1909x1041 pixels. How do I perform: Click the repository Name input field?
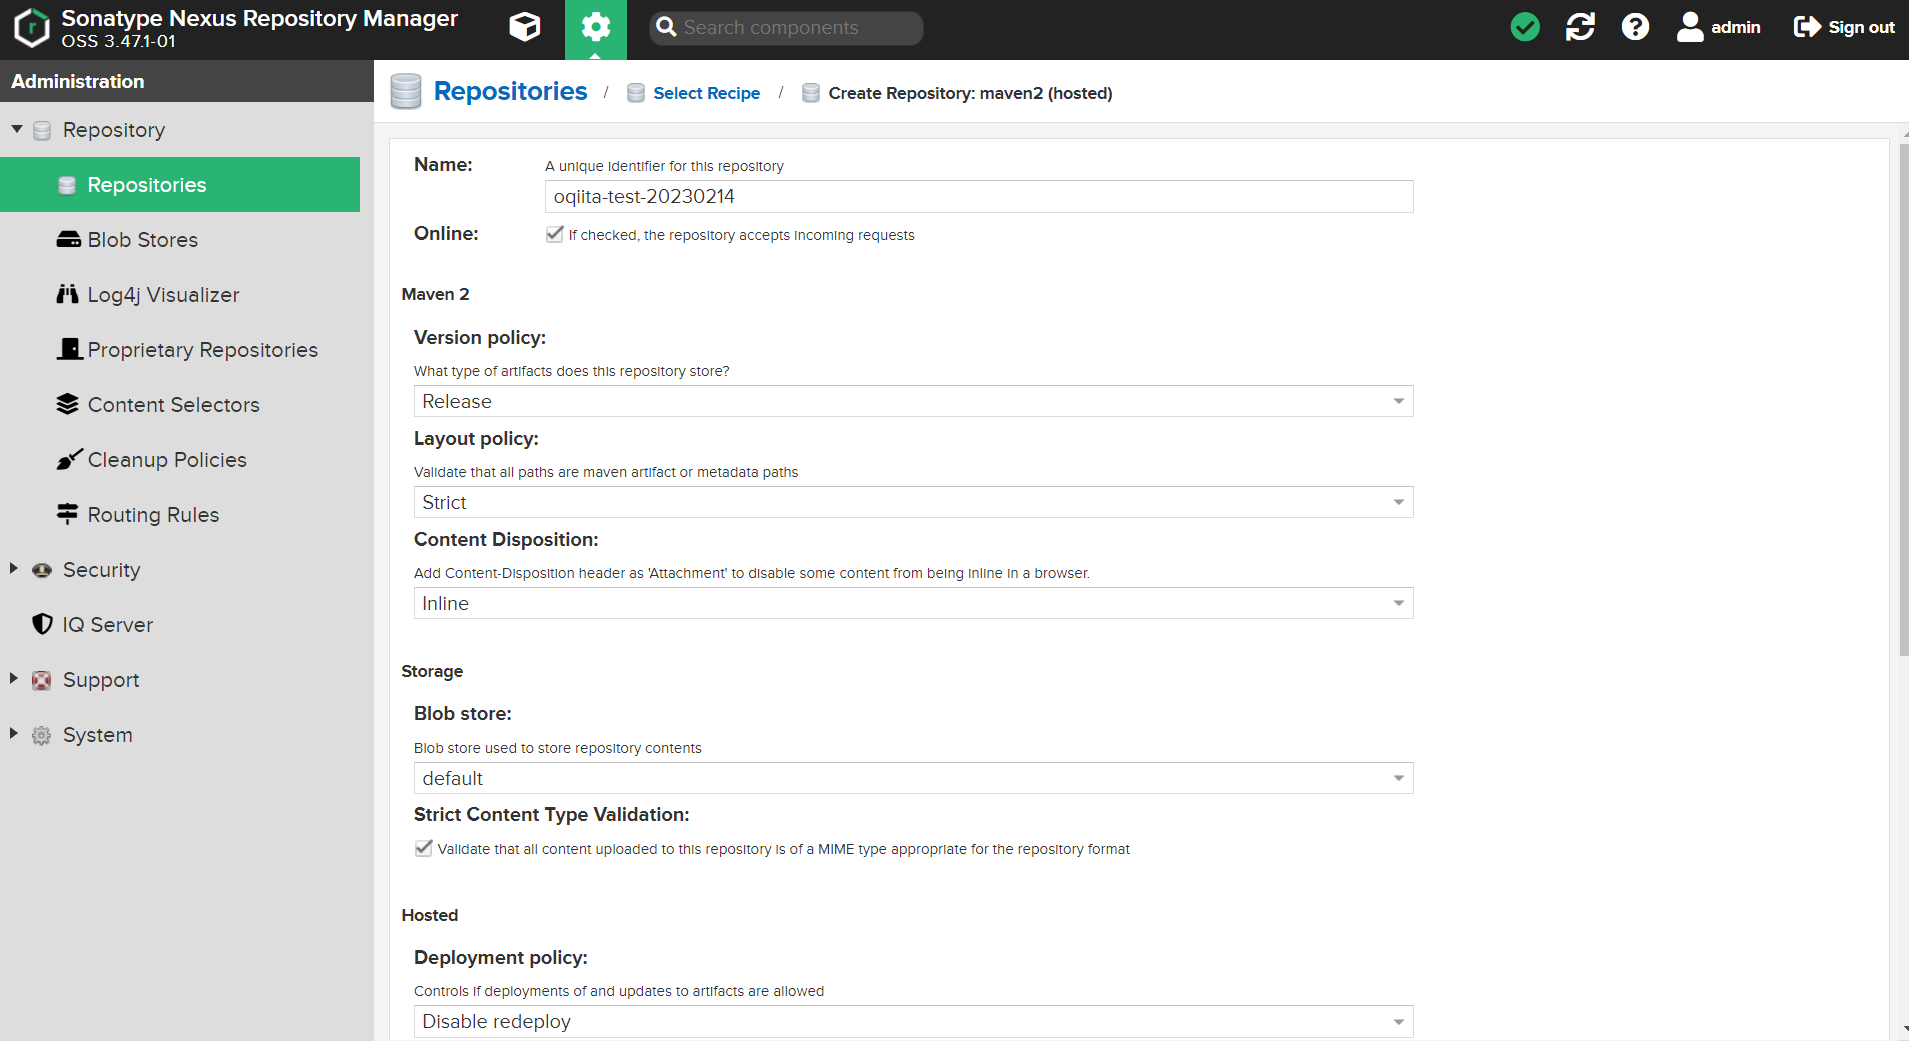click(x=979, y=197)
